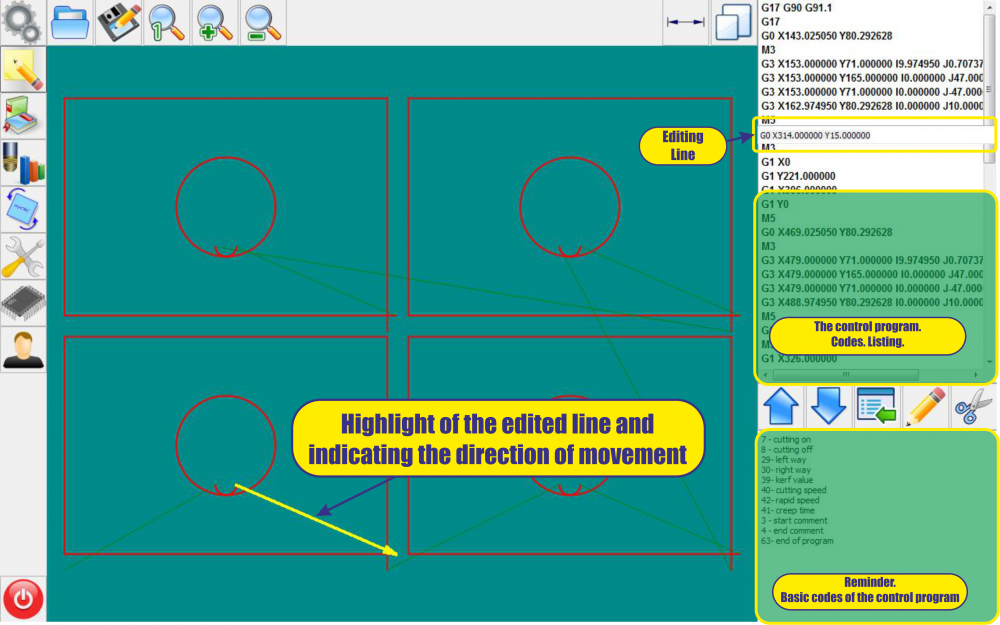Open the microchip hardware icon
Image resolution: width=1000 pixels, height=625 pixels.
pos(22,303)
